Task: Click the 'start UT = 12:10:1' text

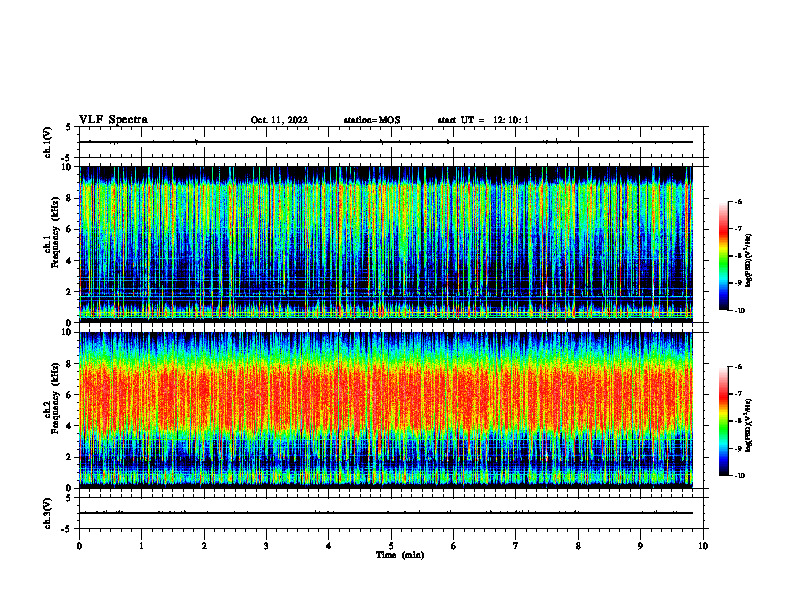Action: coord(483,120)
